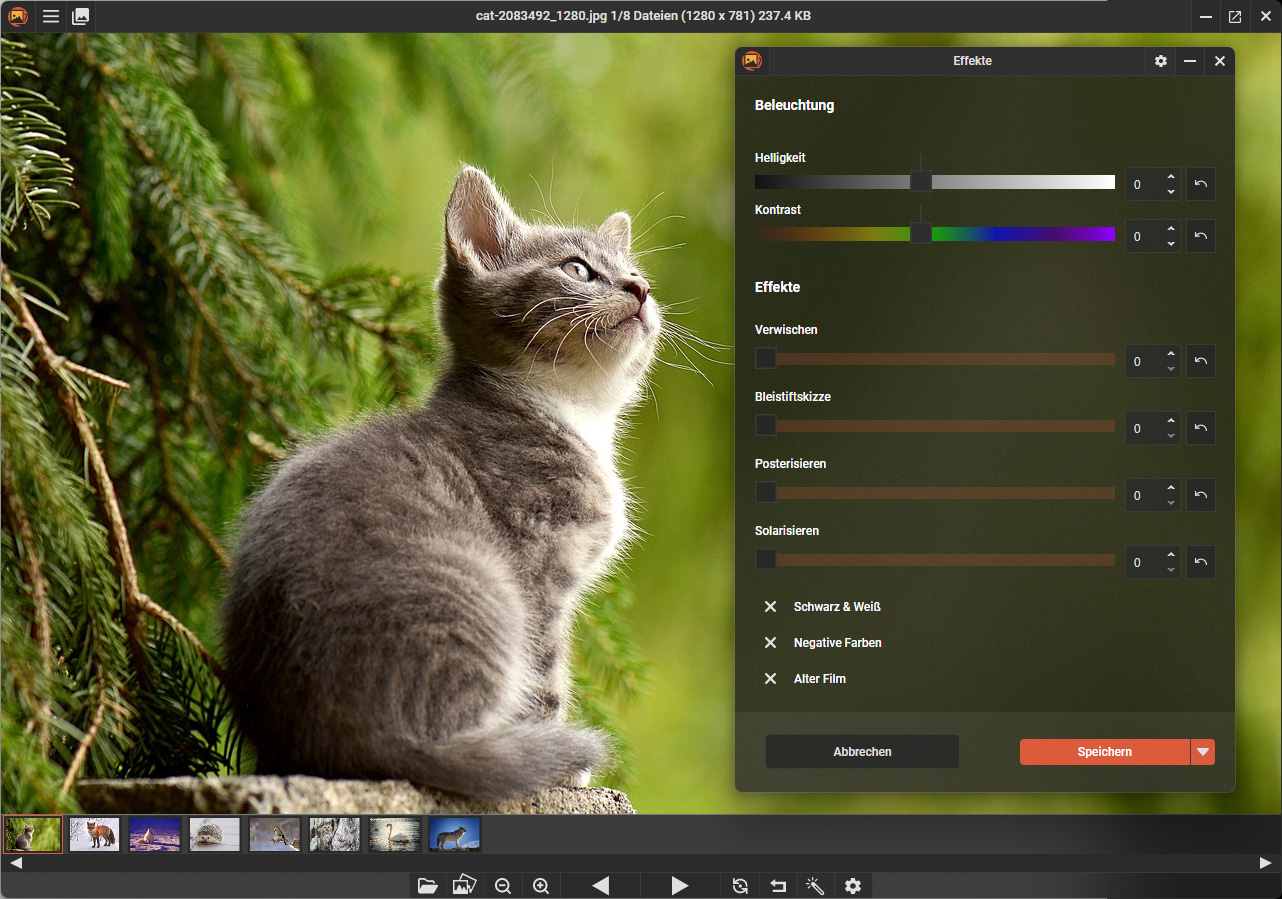
Task: Zoom out using the magnifier minus icon
Action: (503, 886)
